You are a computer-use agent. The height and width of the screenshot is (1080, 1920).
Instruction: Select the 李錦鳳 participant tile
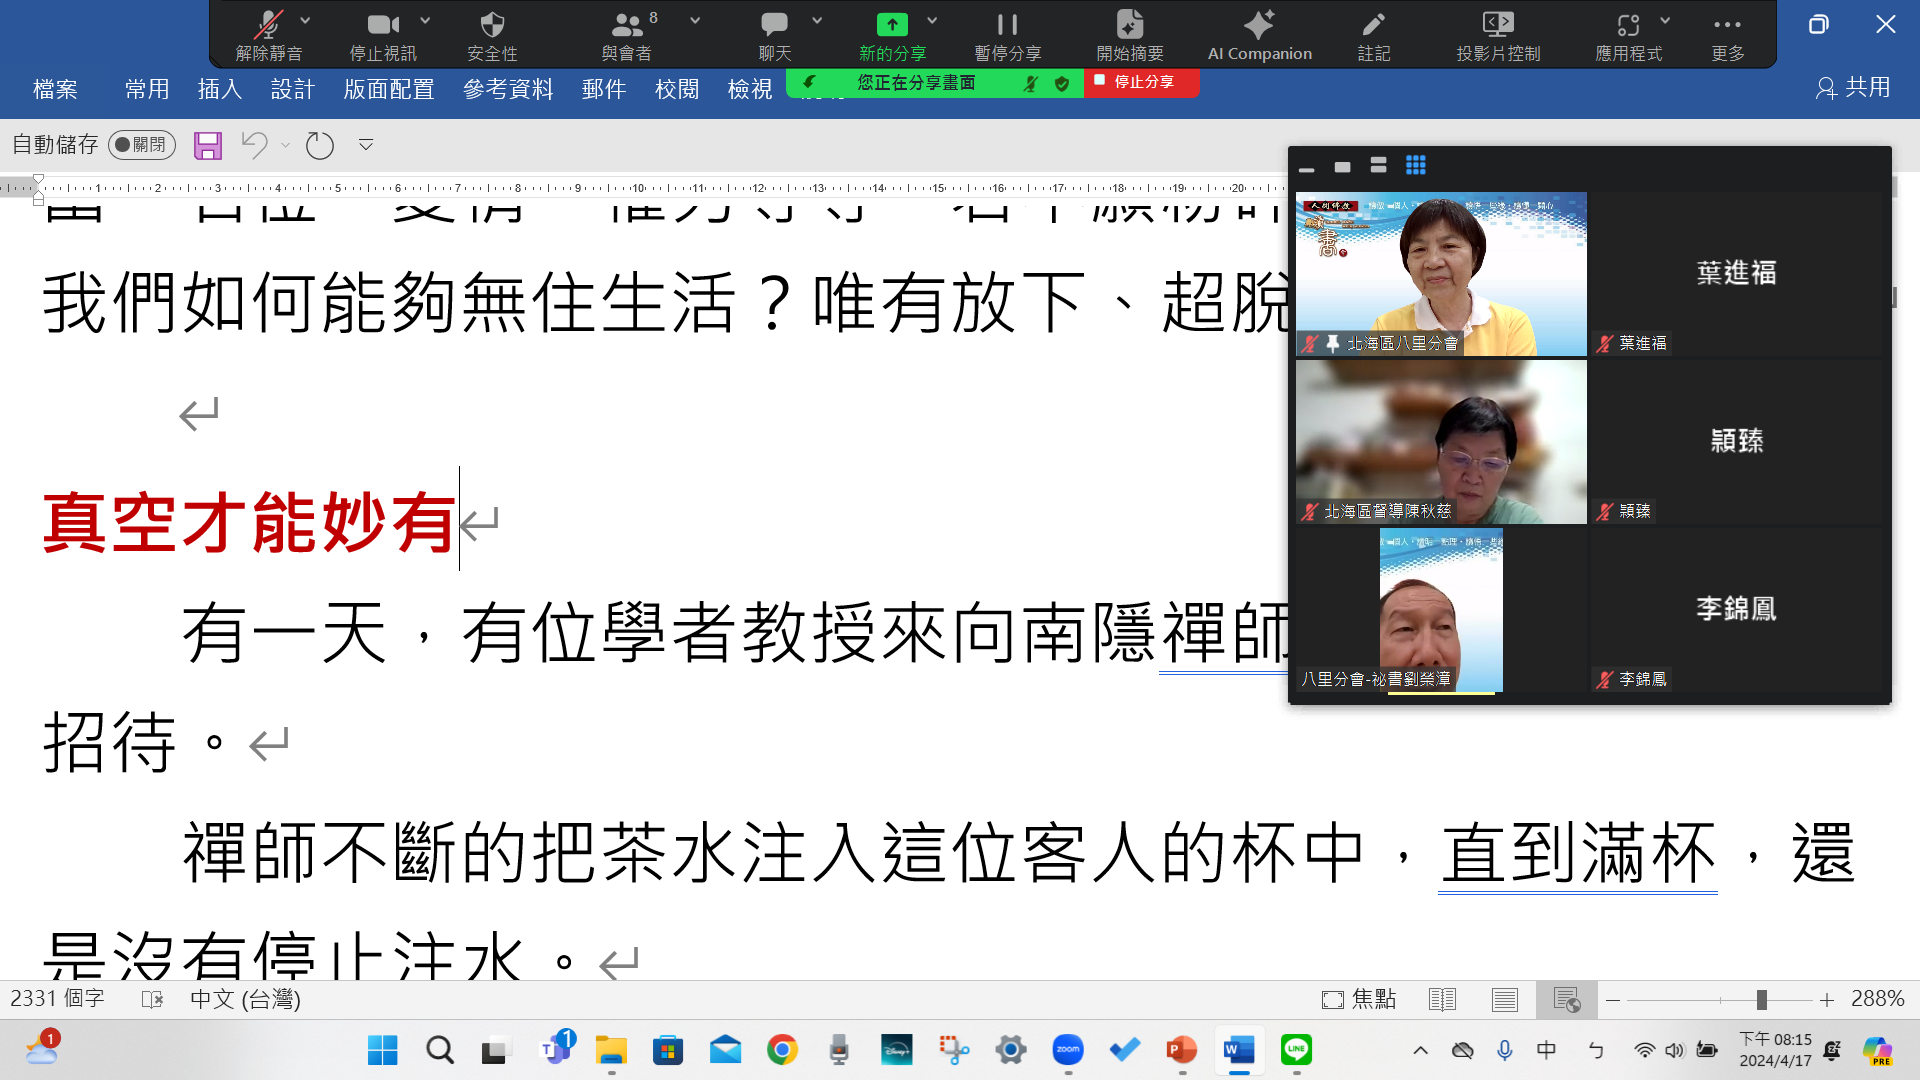click(x=1737, y=609)
